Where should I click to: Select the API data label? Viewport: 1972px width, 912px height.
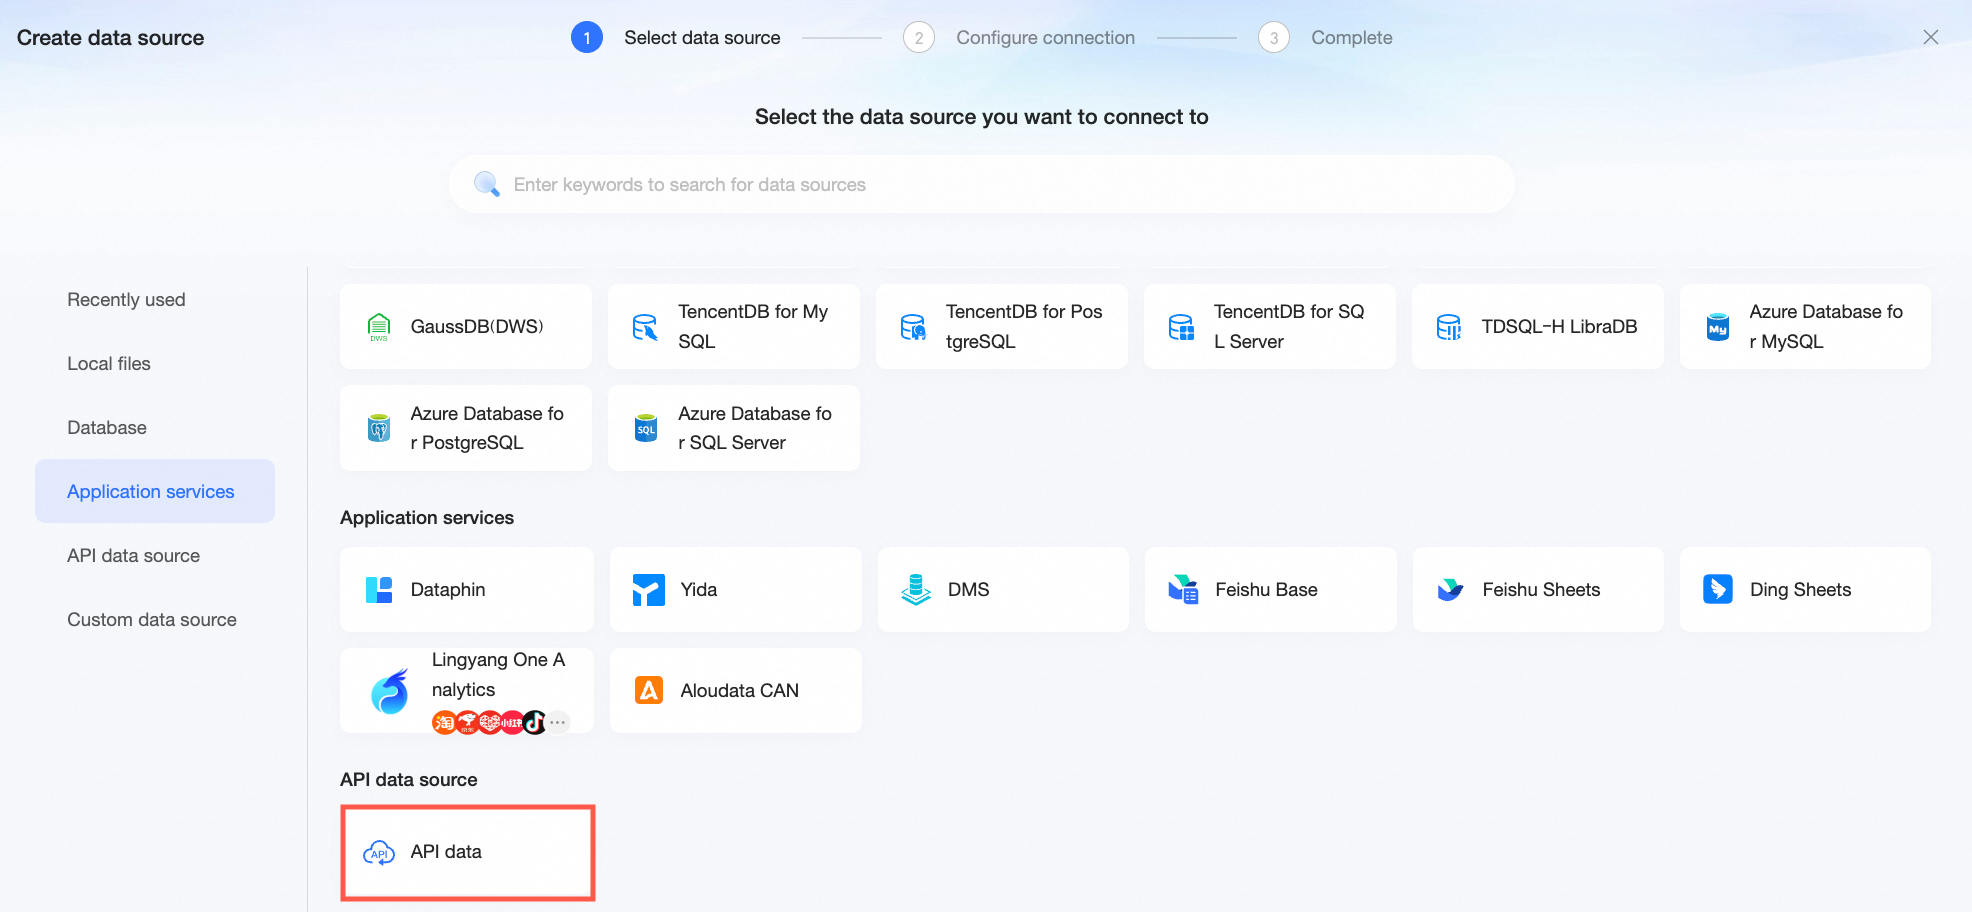point(446,852)
